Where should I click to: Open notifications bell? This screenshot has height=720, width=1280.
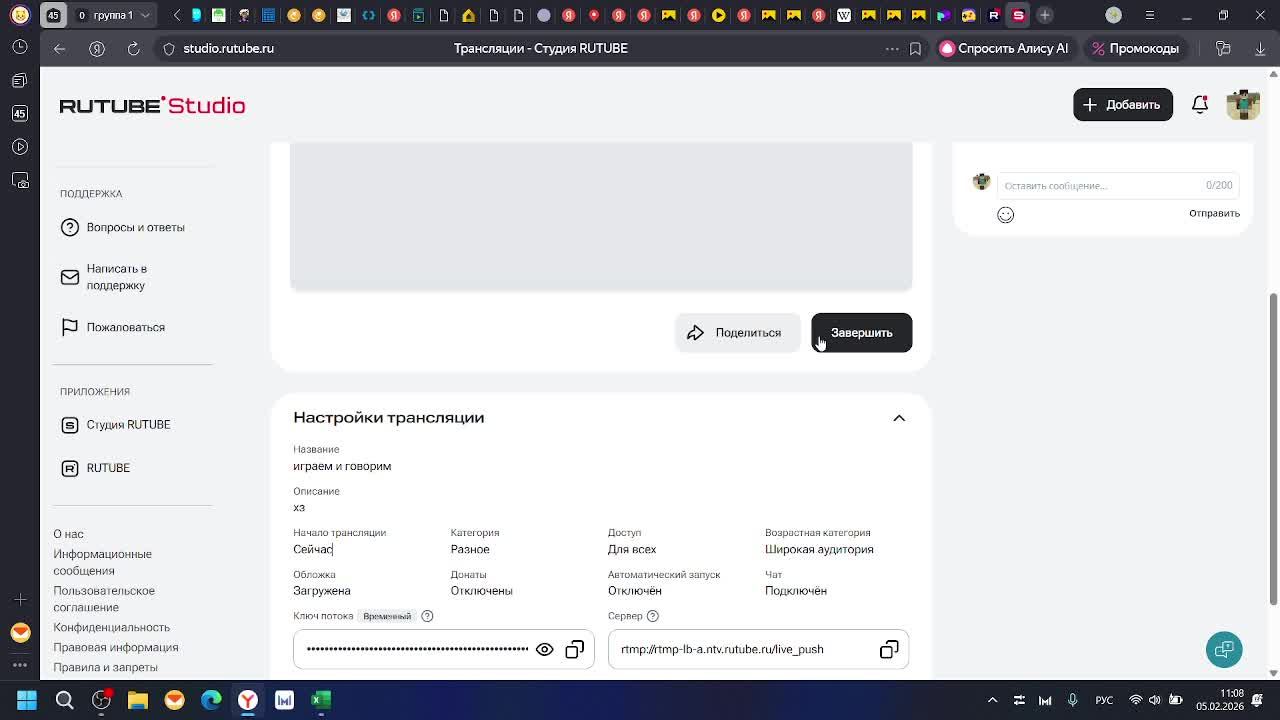[x=1200, y=105]
